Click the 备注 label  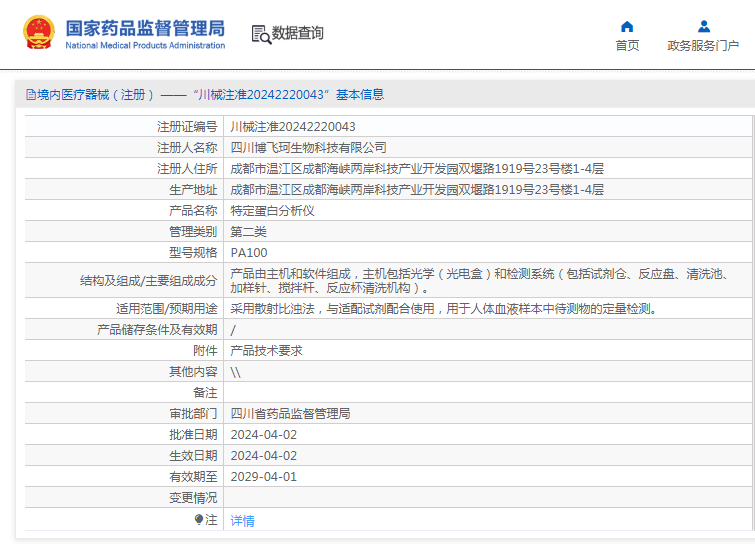205,393
